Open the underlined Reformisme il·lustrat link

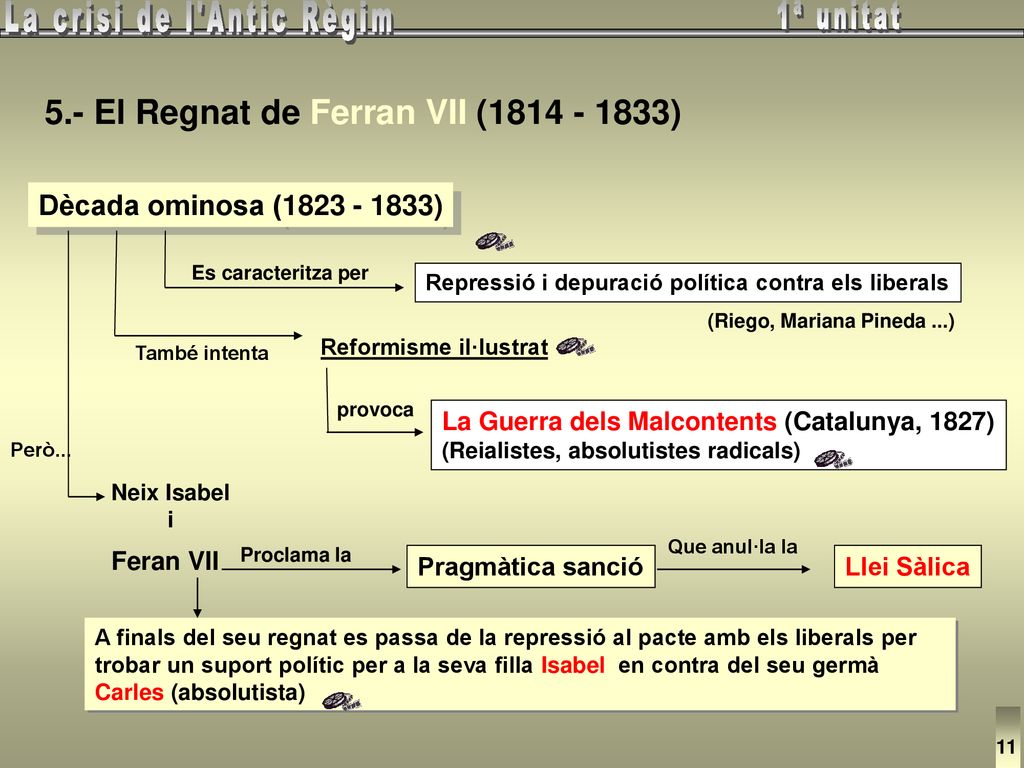coord(434,347)
